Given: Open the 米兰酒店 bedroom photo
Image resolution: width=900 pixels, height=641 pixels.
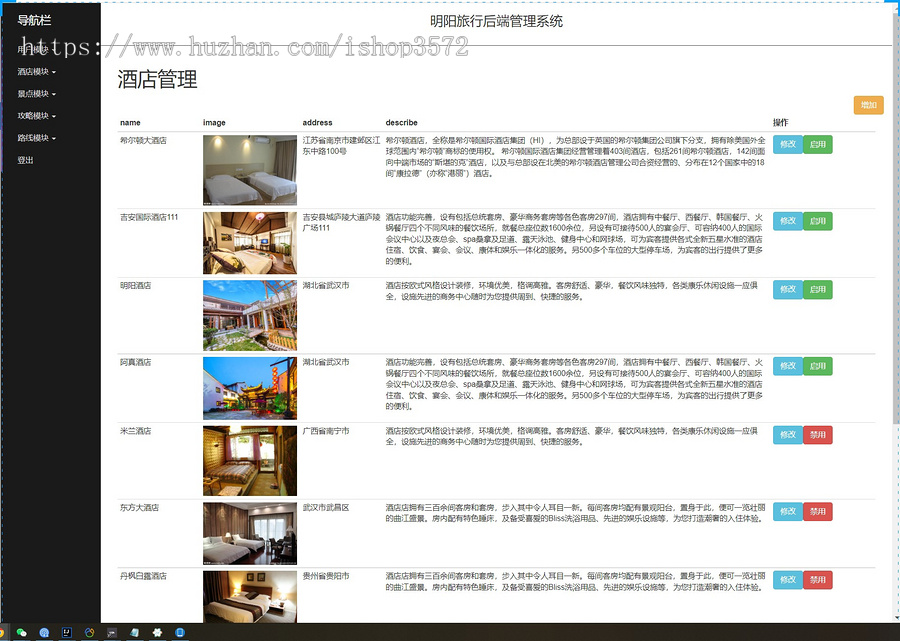Looking at the screenshot, I should tap(250, 461).
